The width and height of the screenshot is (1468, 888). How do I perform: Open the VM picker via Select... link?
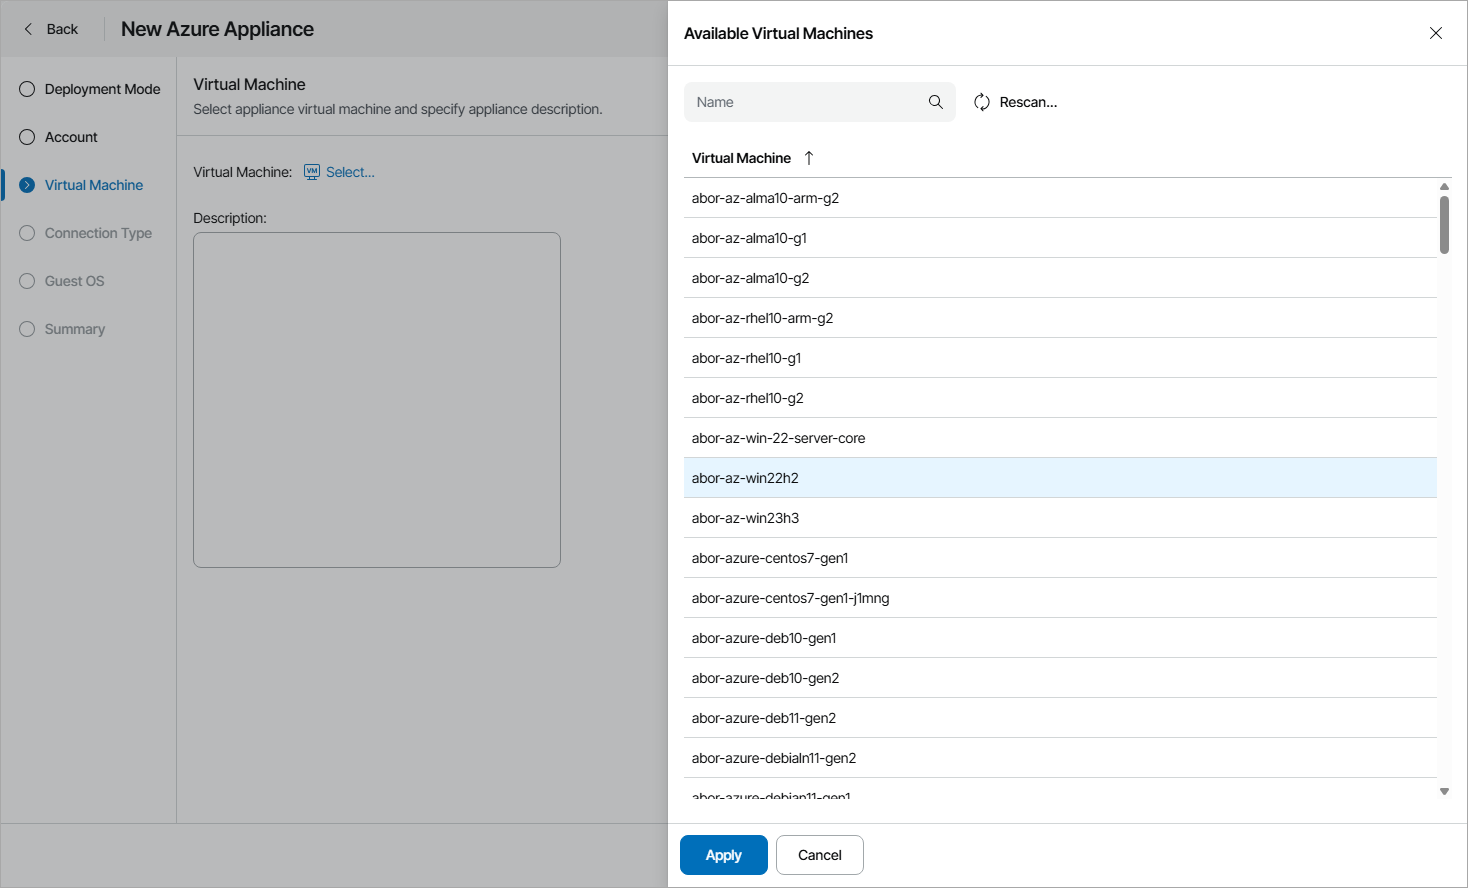349,172
